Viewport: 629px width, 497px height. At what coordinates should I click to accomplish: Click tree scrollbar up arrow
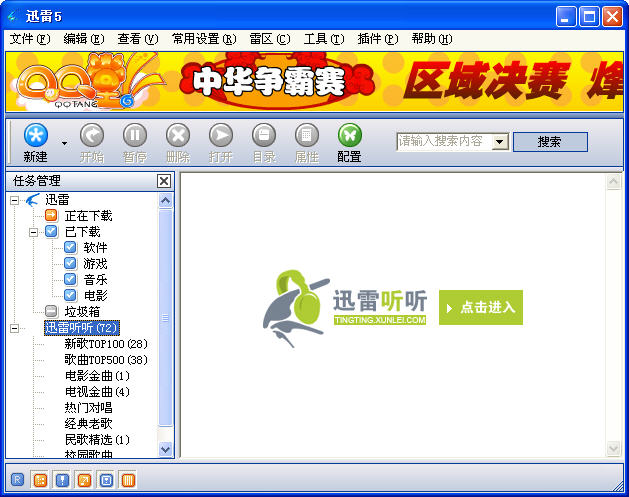(166, 201)
